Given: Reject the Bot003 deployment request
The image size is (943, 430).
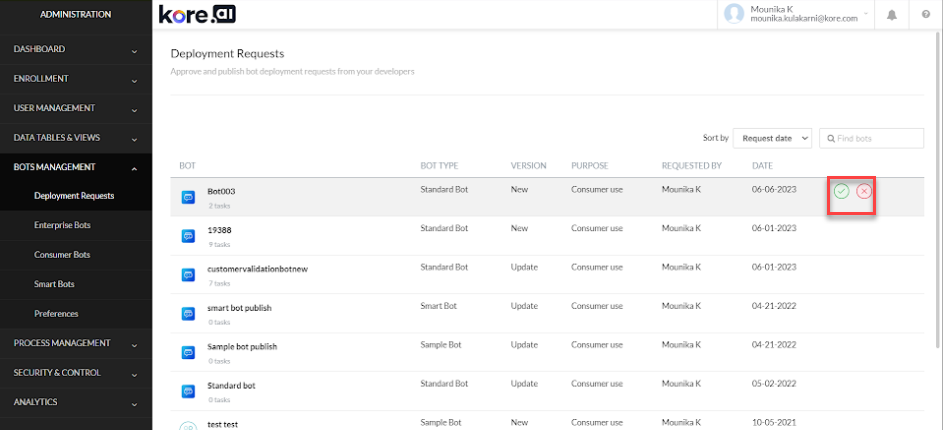Looking at the screenshot, I should click(x=864, y=192).
